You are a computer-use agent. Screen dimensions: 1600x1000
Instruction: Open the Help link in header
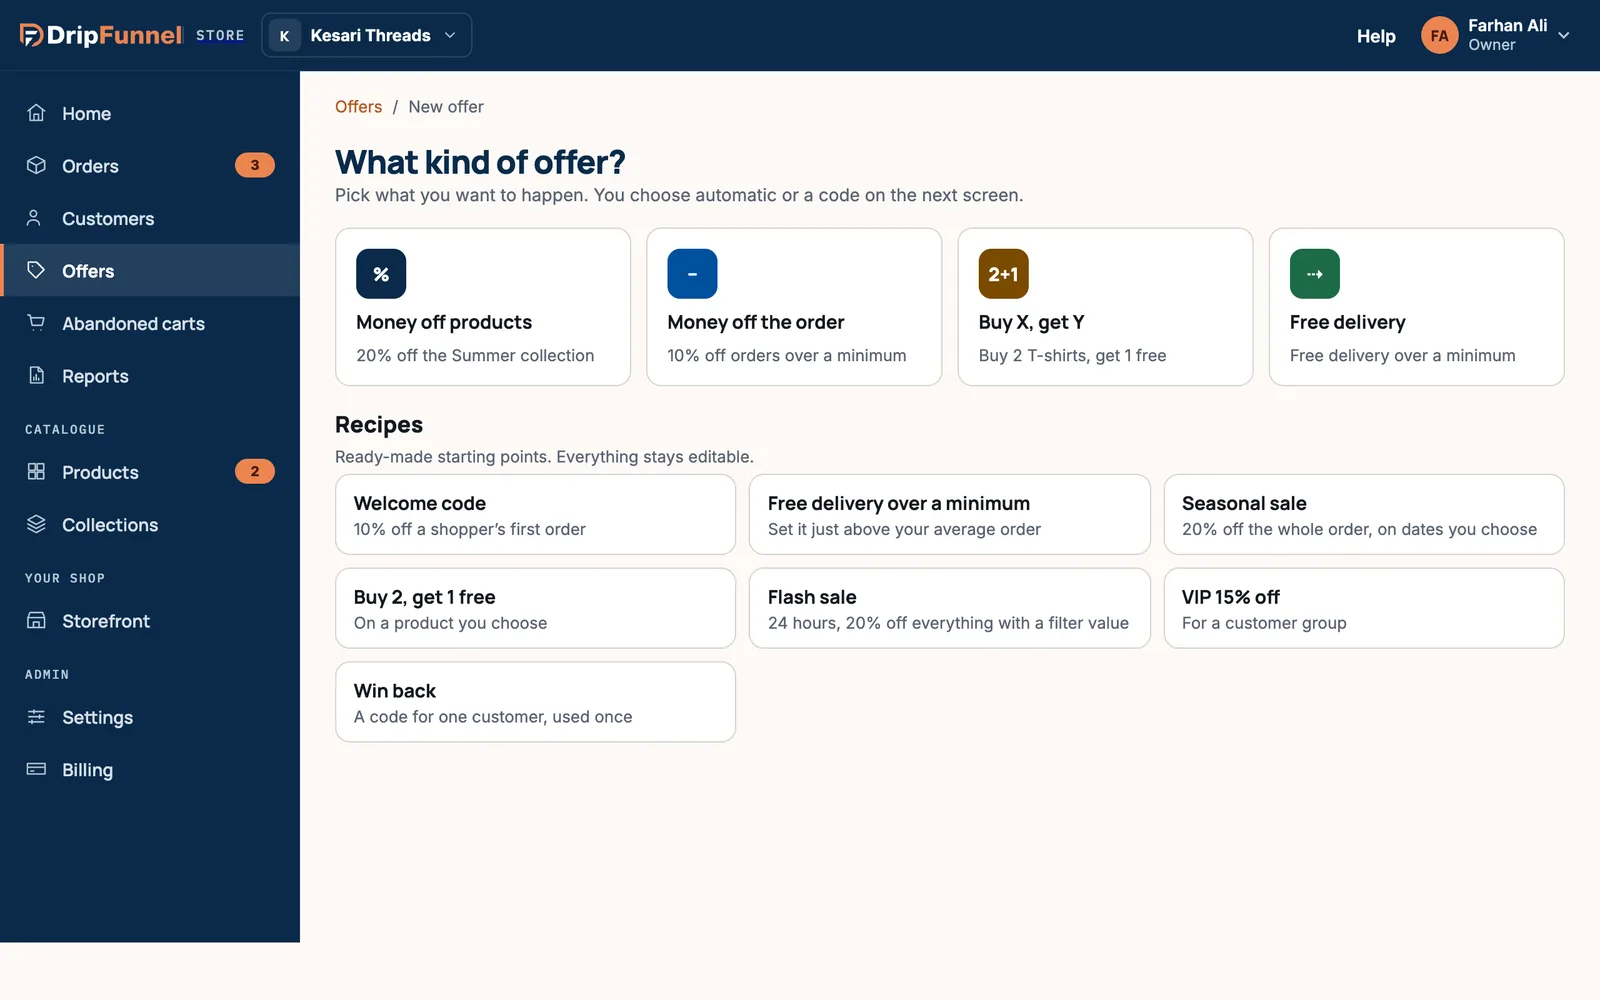(1376, 36)
